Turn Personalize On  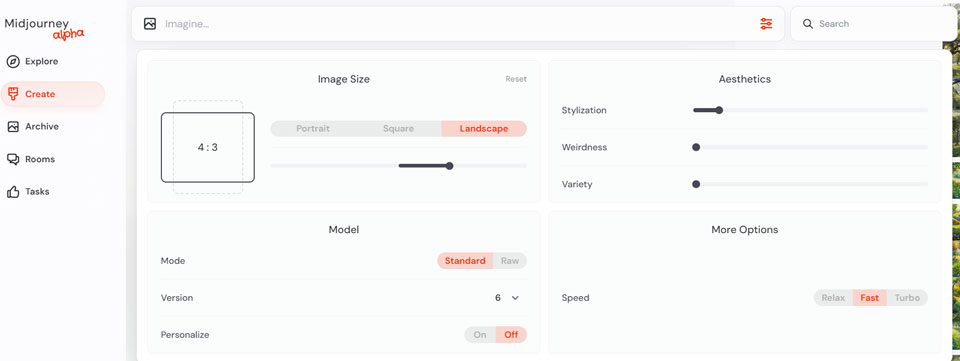point(480,335)
